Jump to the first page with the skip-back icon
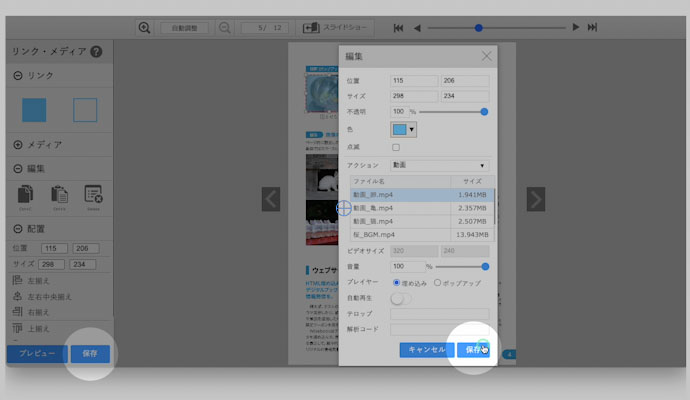The height and width of the screenshot is (400, 690). coord(399,28)
